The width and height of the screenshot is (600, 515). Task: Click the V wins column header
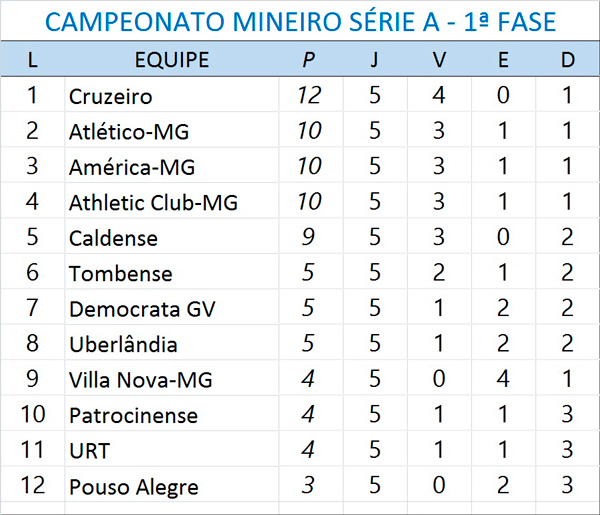pyautogui.click(x=439, y=60)
